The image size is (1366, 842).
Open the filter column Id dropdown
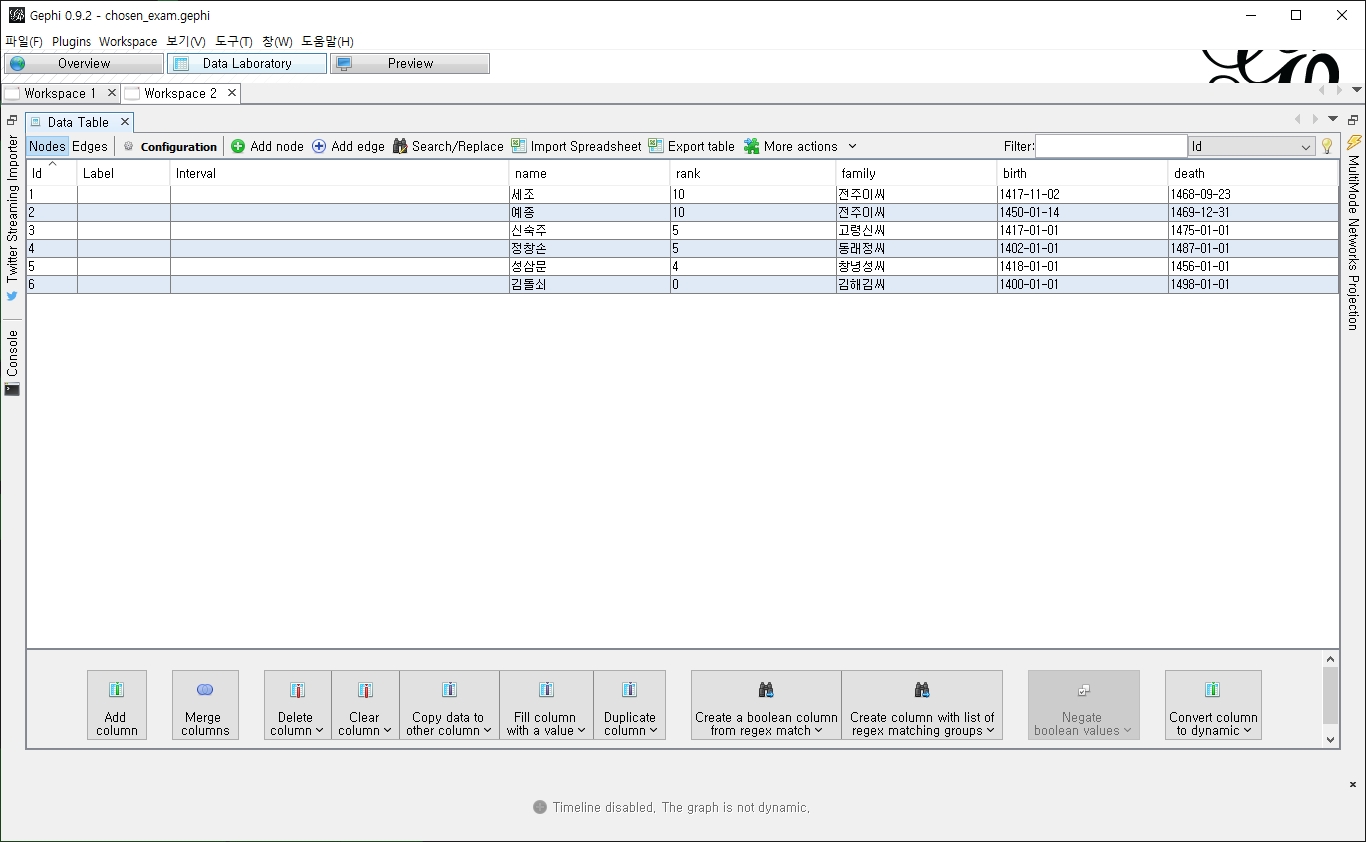[x=1251, y=146]
